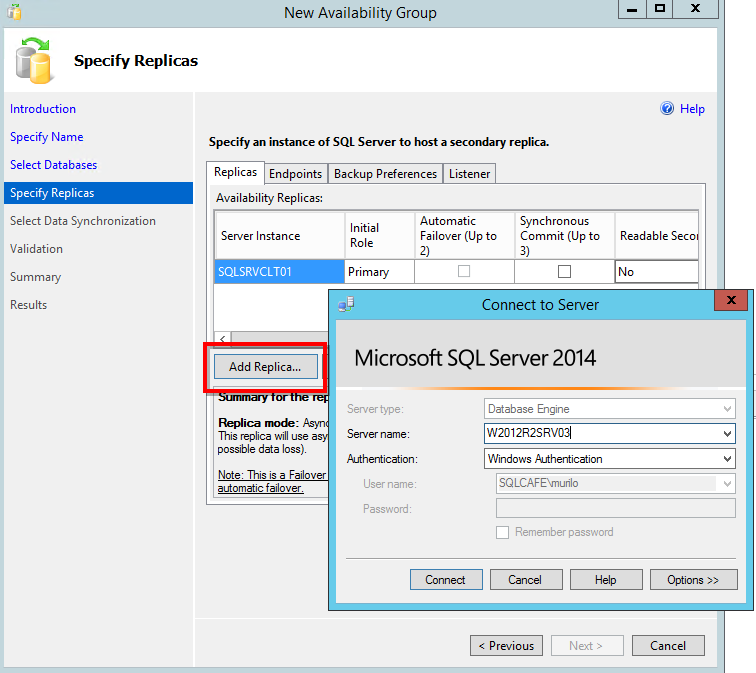This screenshot has height=673, width=756.
Task: Click Options button to expand settings
Action: pos(692,580)
